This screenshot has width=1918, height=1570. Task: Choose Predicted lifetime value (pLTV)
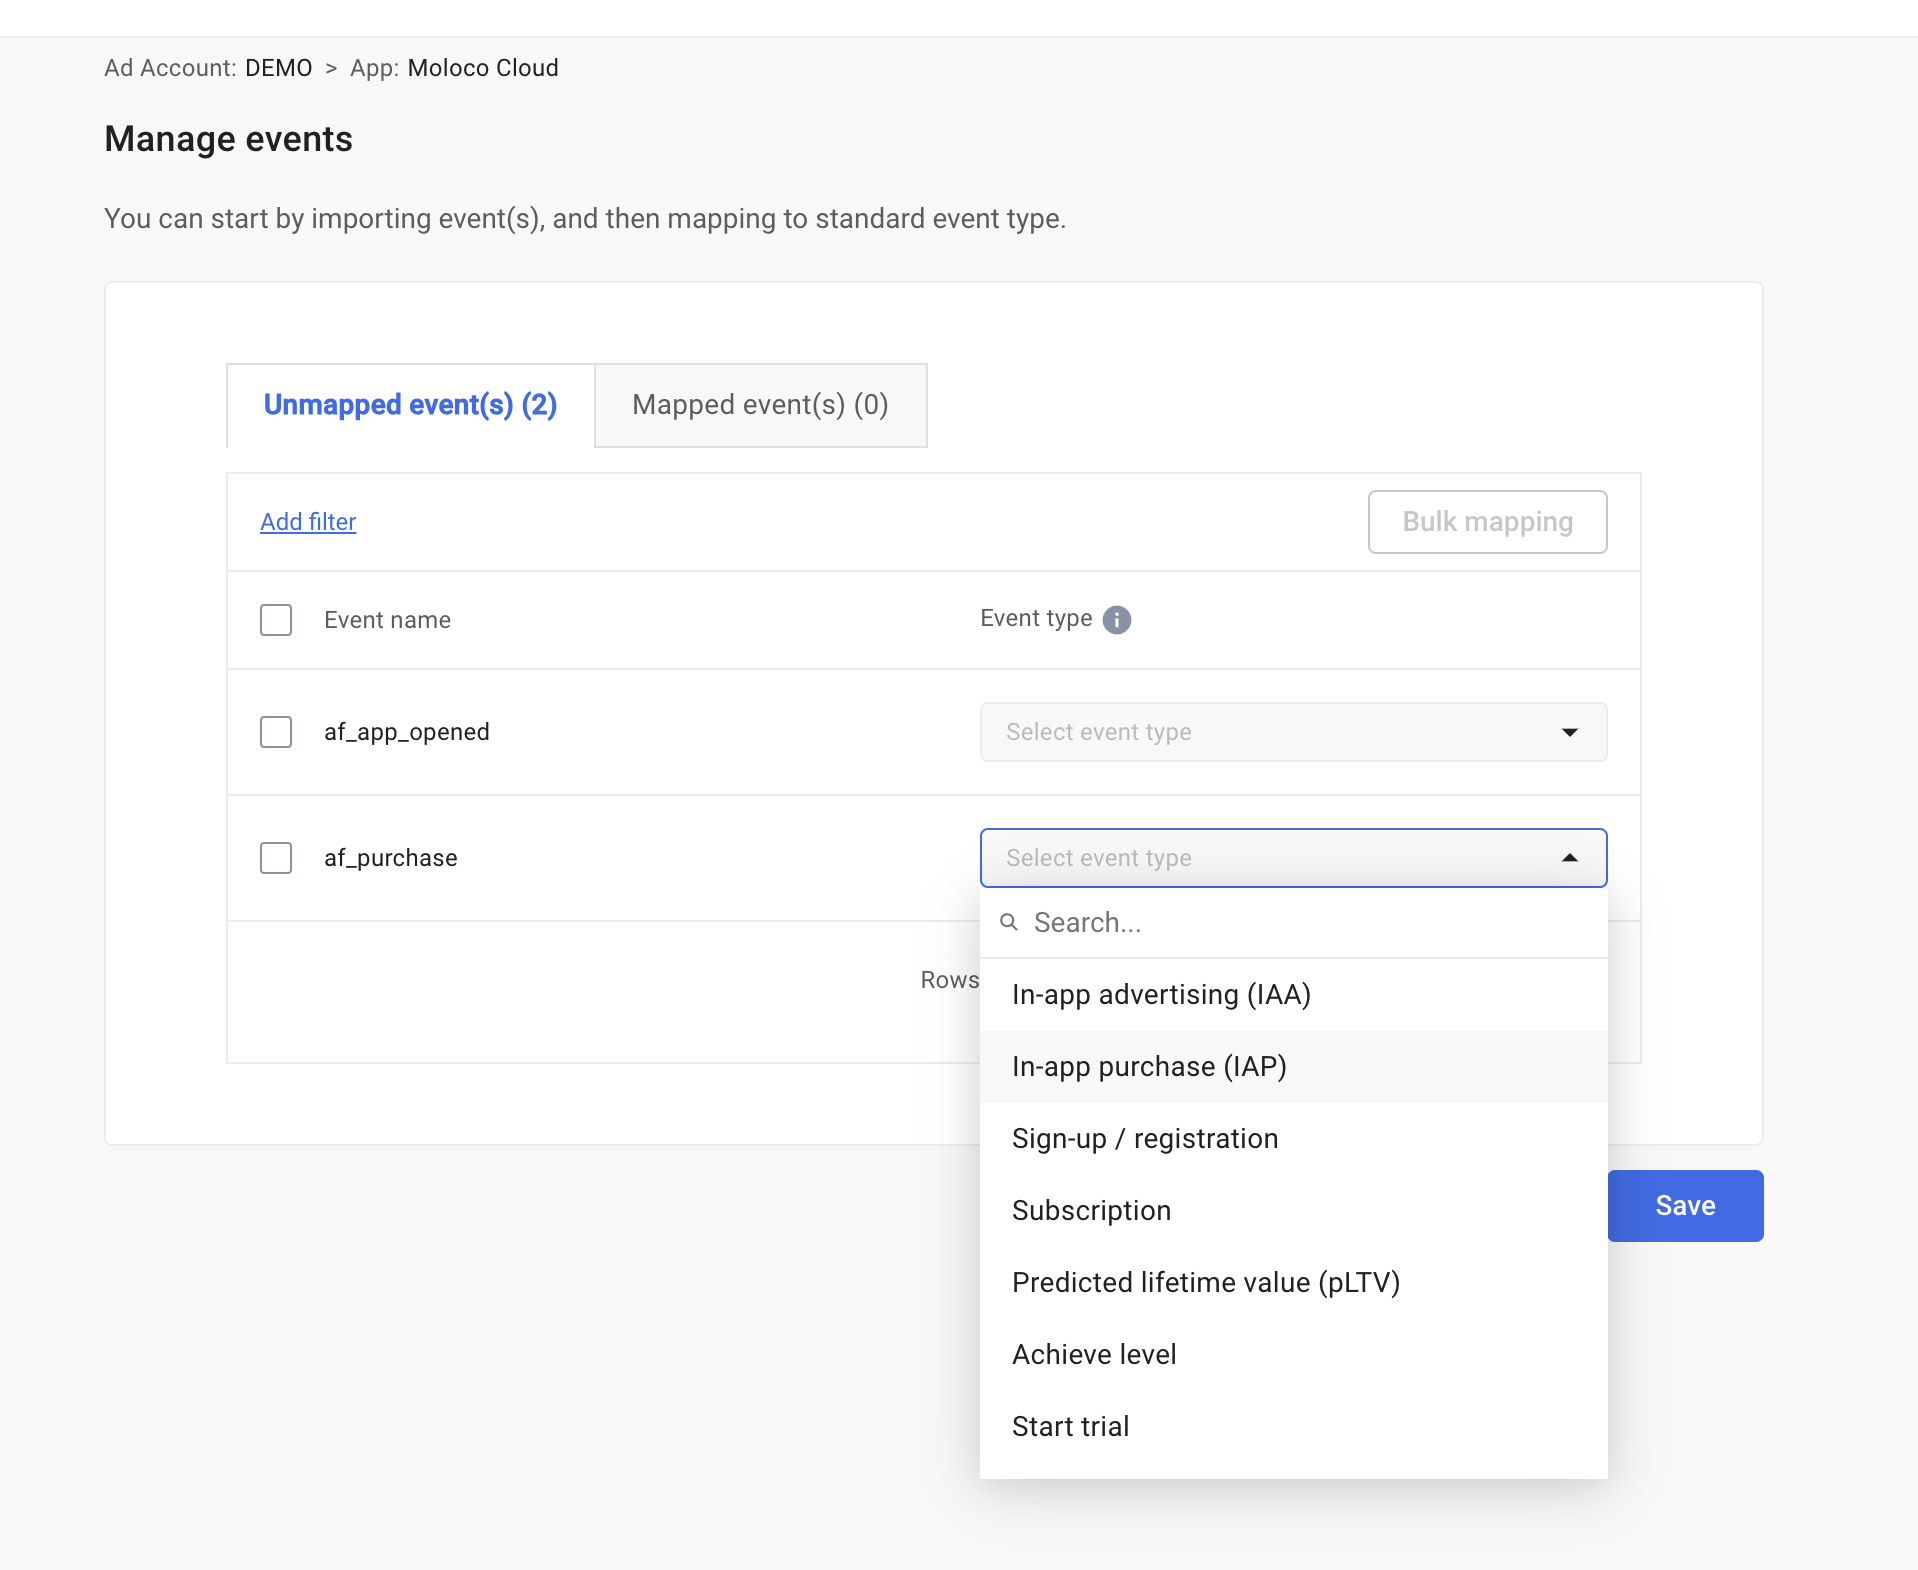pos(1205,1283)
